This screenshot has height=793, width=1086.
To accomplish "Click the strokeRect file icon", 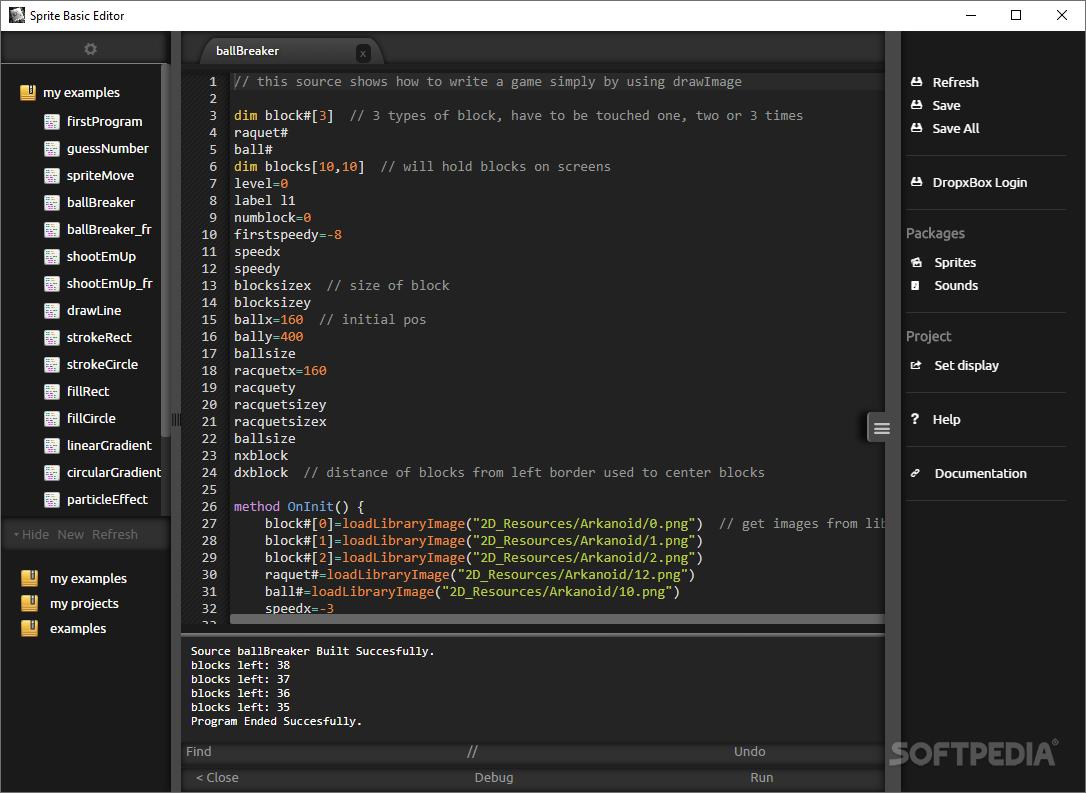I will (52, 338).
